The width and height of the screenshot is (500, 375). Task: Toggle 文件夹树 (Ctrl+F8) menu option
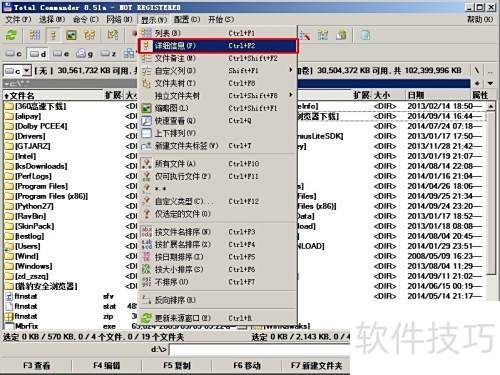click(217, 83)
